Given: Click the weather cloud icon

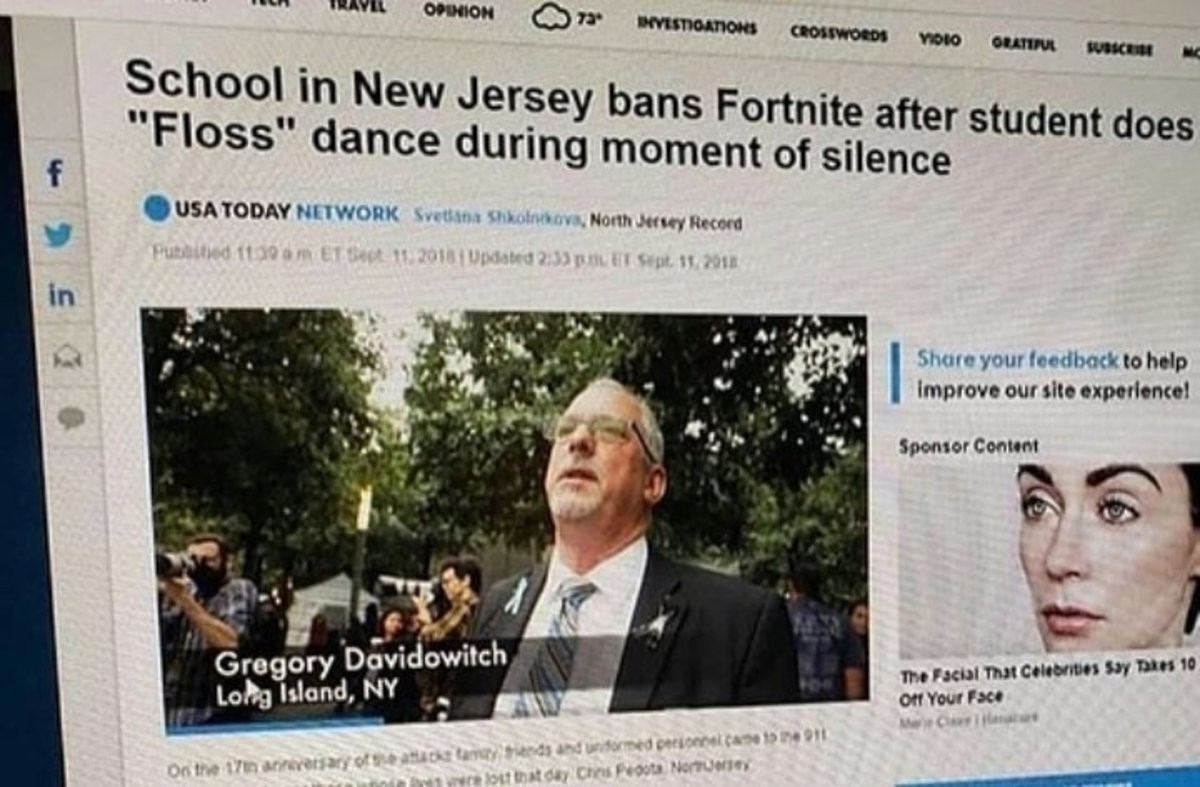Looking at the screenshot, I should [549, 18].
